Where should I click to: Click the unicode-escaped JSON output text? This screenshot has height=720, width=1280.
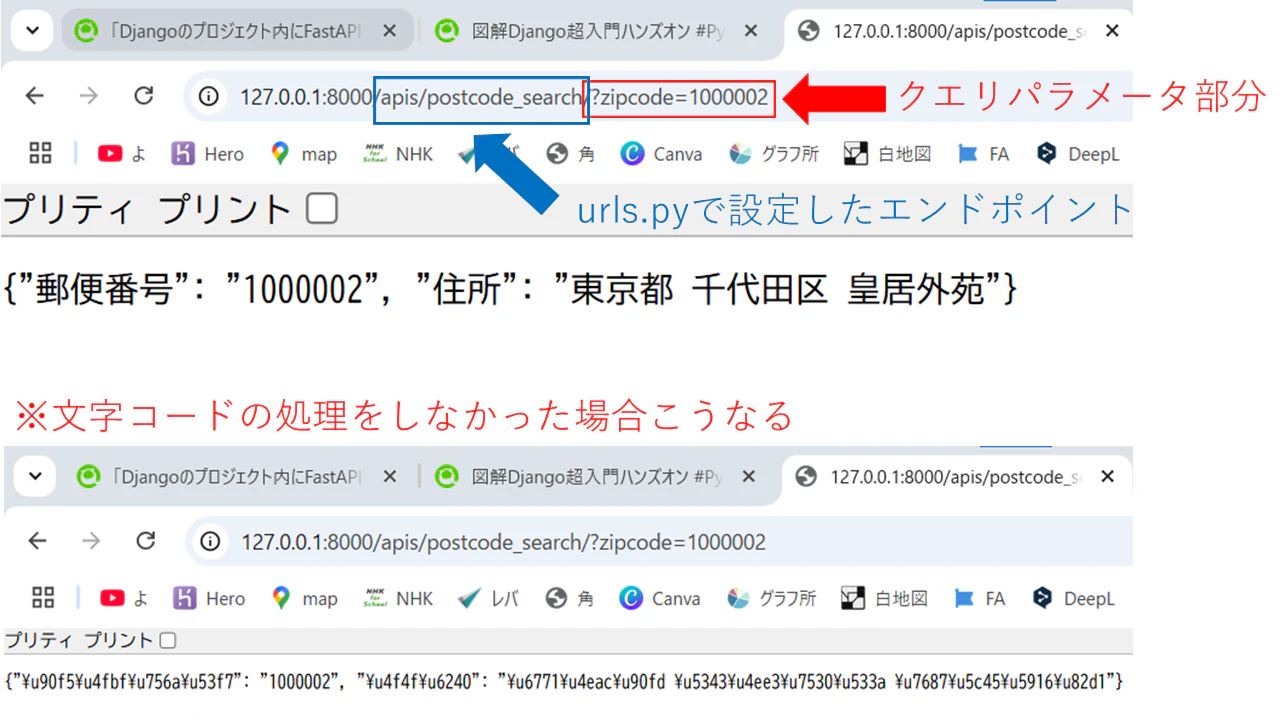click(565, 682)
